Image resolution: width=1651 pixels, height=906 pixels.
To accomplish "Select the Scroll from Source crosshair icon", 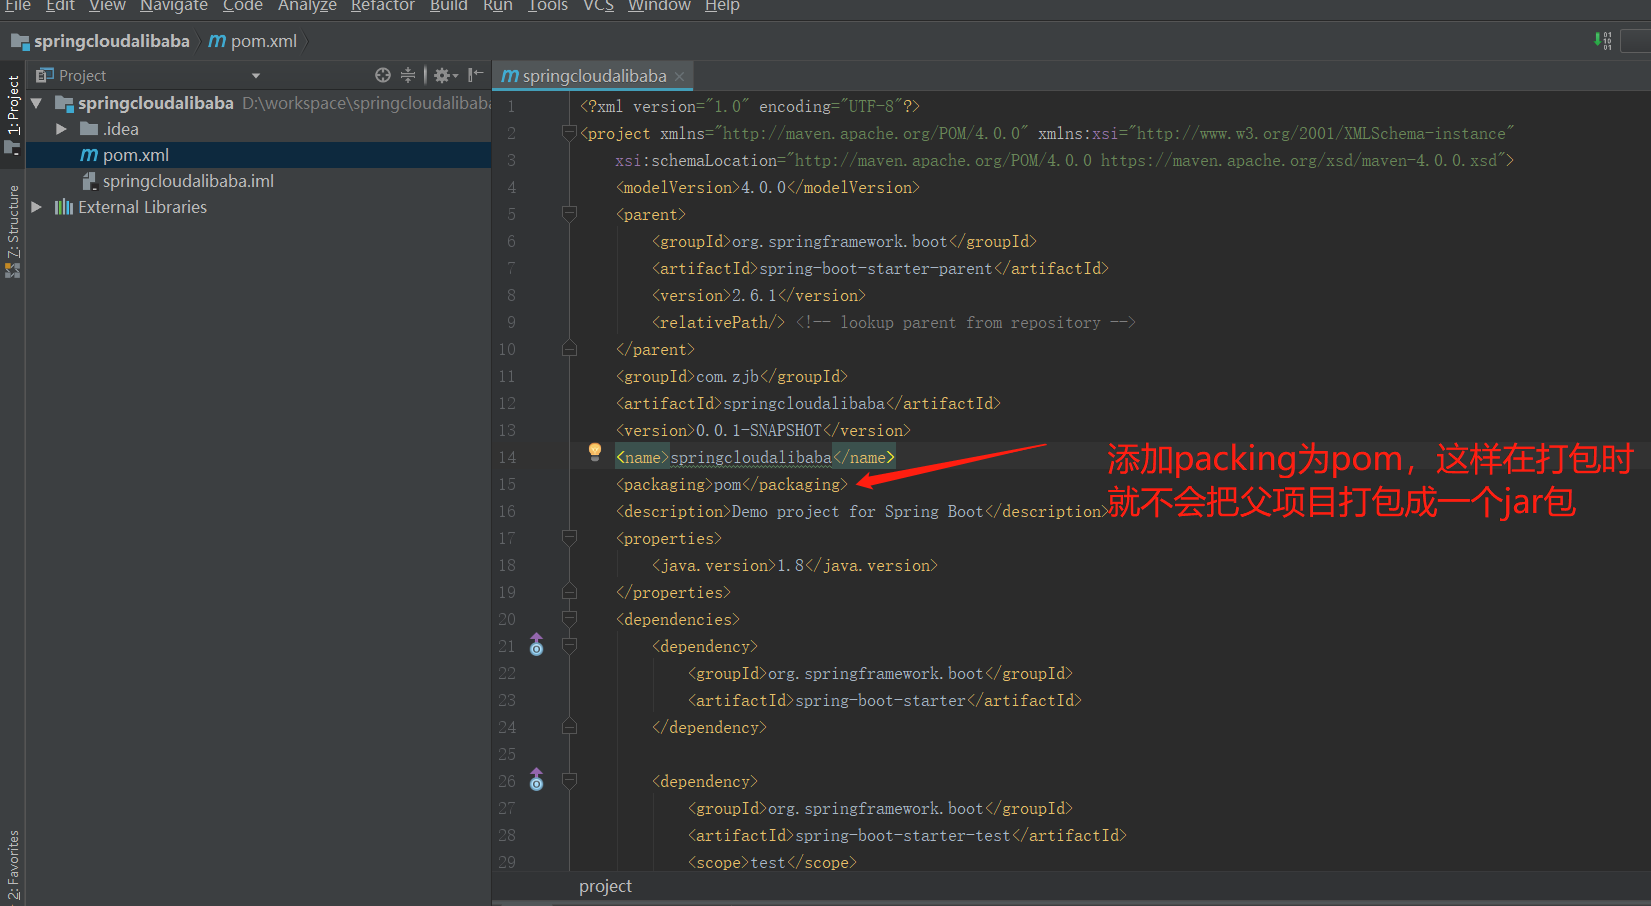I will (383, 75).
